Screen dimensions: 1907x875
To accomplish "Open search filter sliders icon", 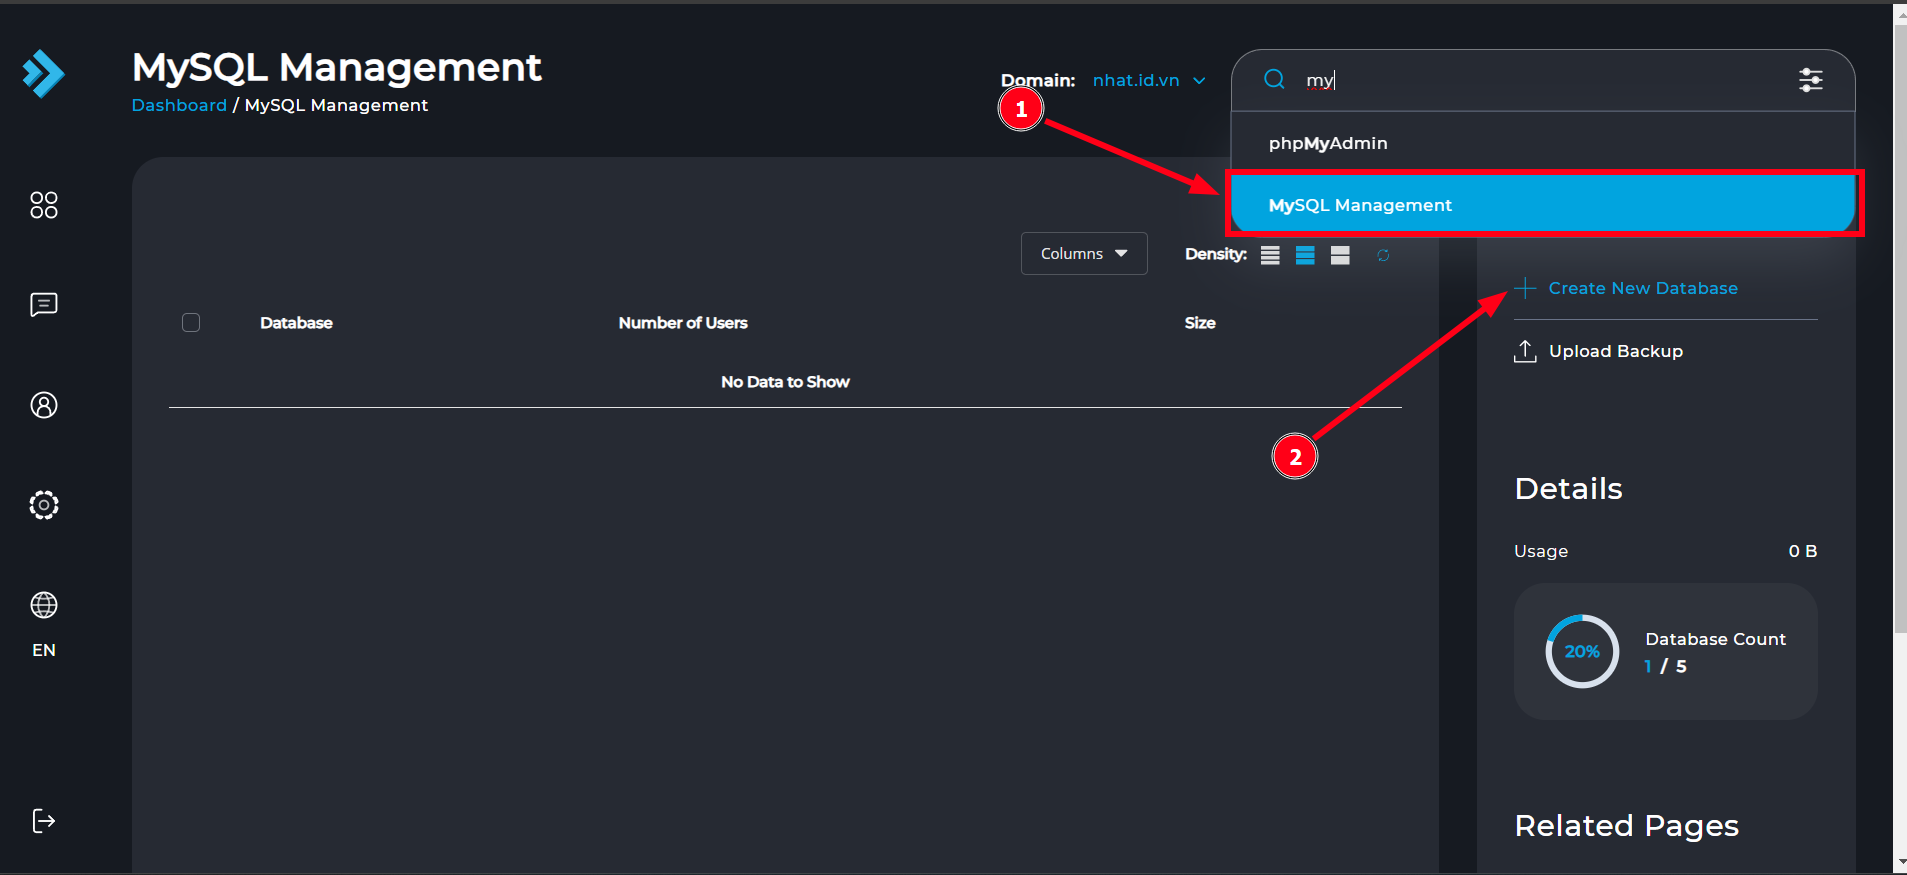I will (x=1811, y=80).
